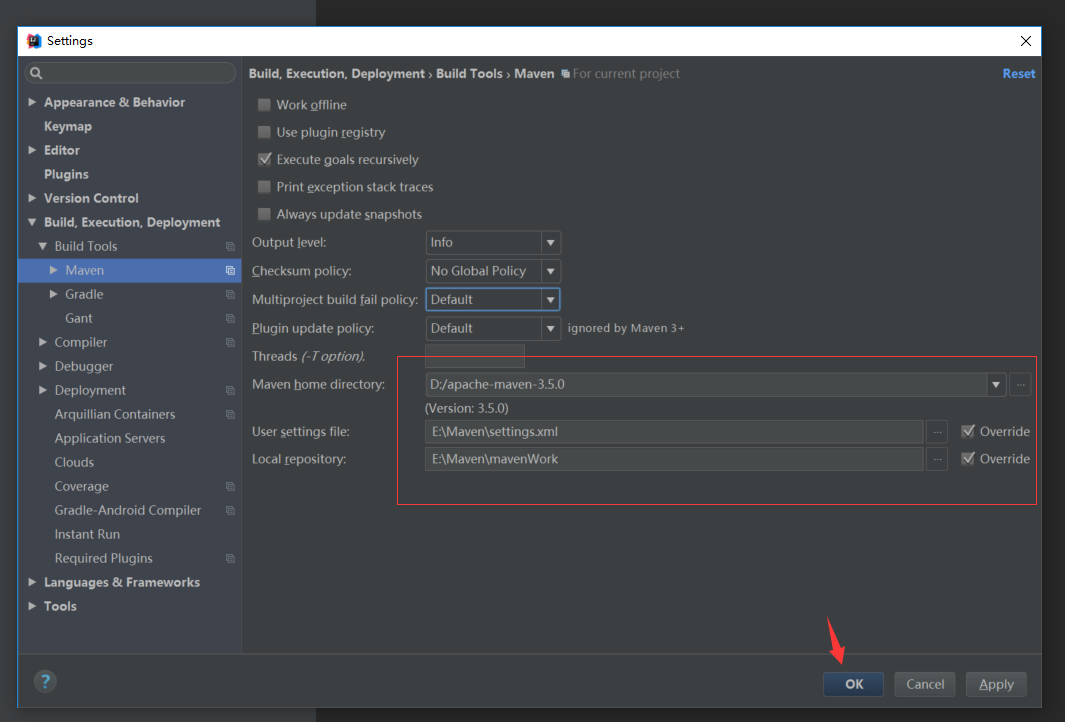
Task: Expand the Maven node arrow
Action: pyautogui.click(x=54, y=270)
